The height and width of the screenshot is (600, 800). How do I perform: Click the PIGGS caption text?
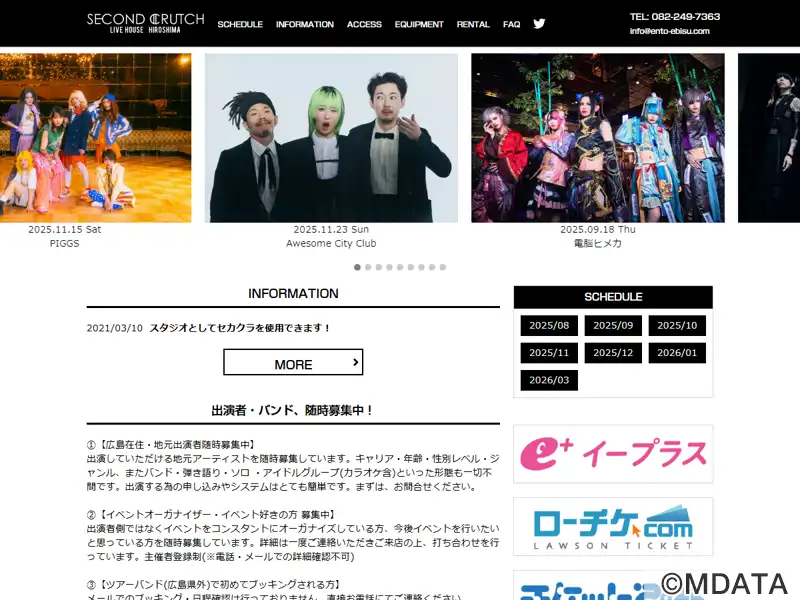coord(65,244)
